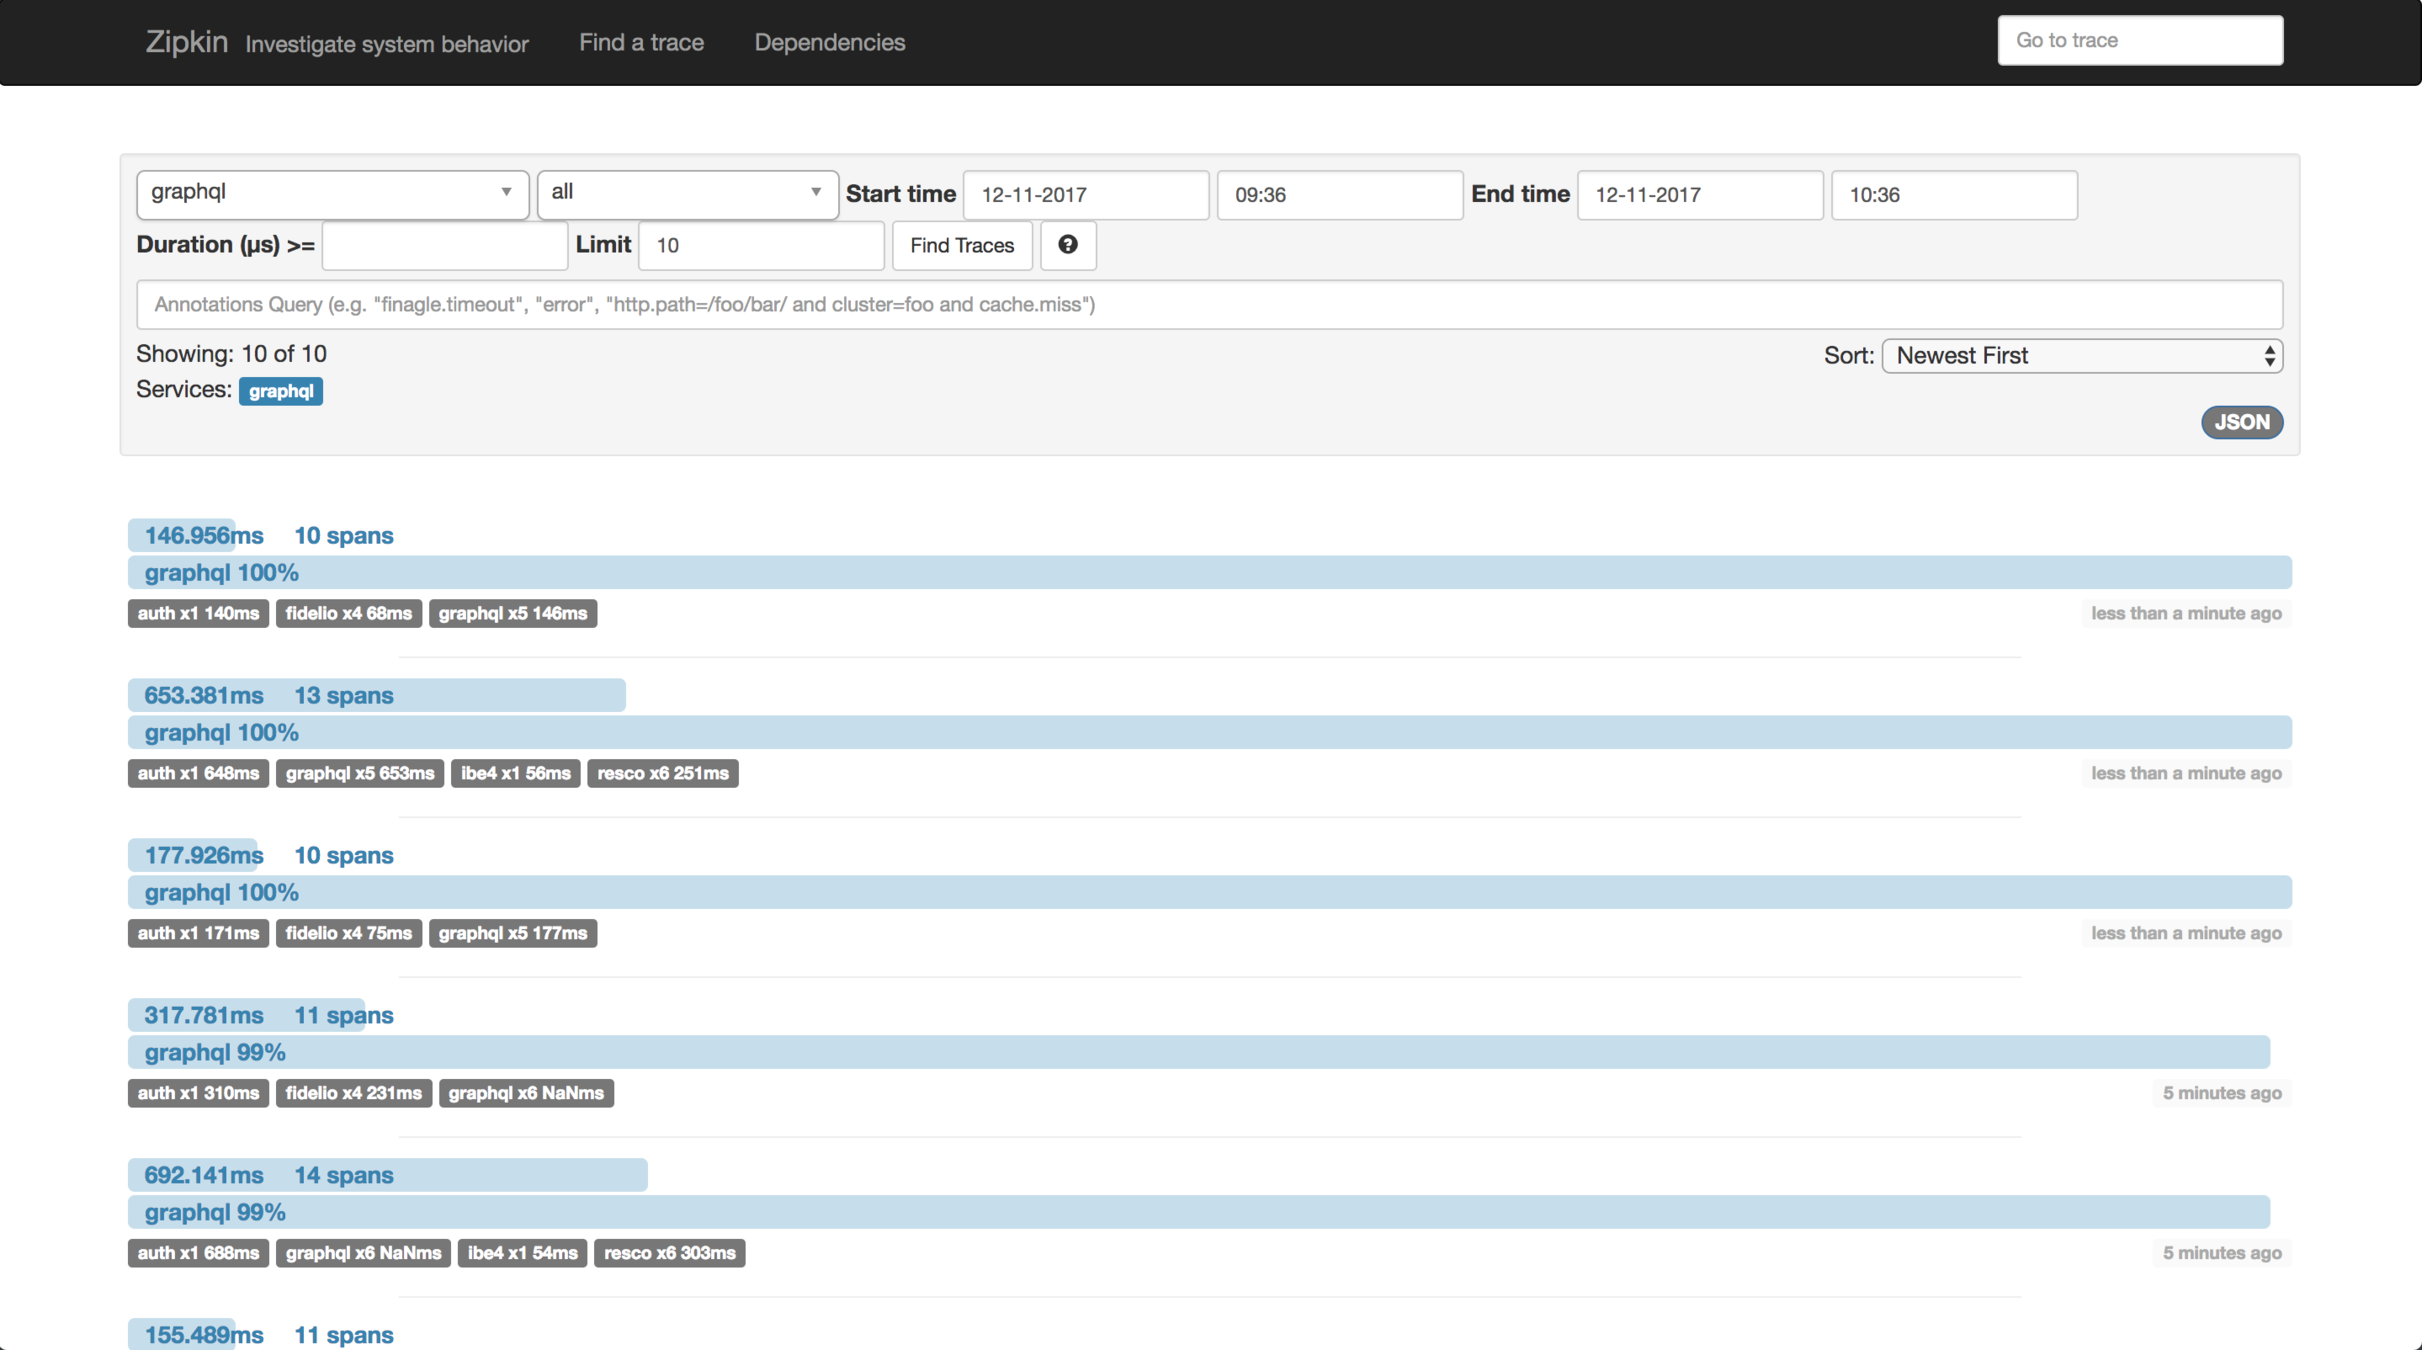Click the graphql service tag badge

coord(280,391)
